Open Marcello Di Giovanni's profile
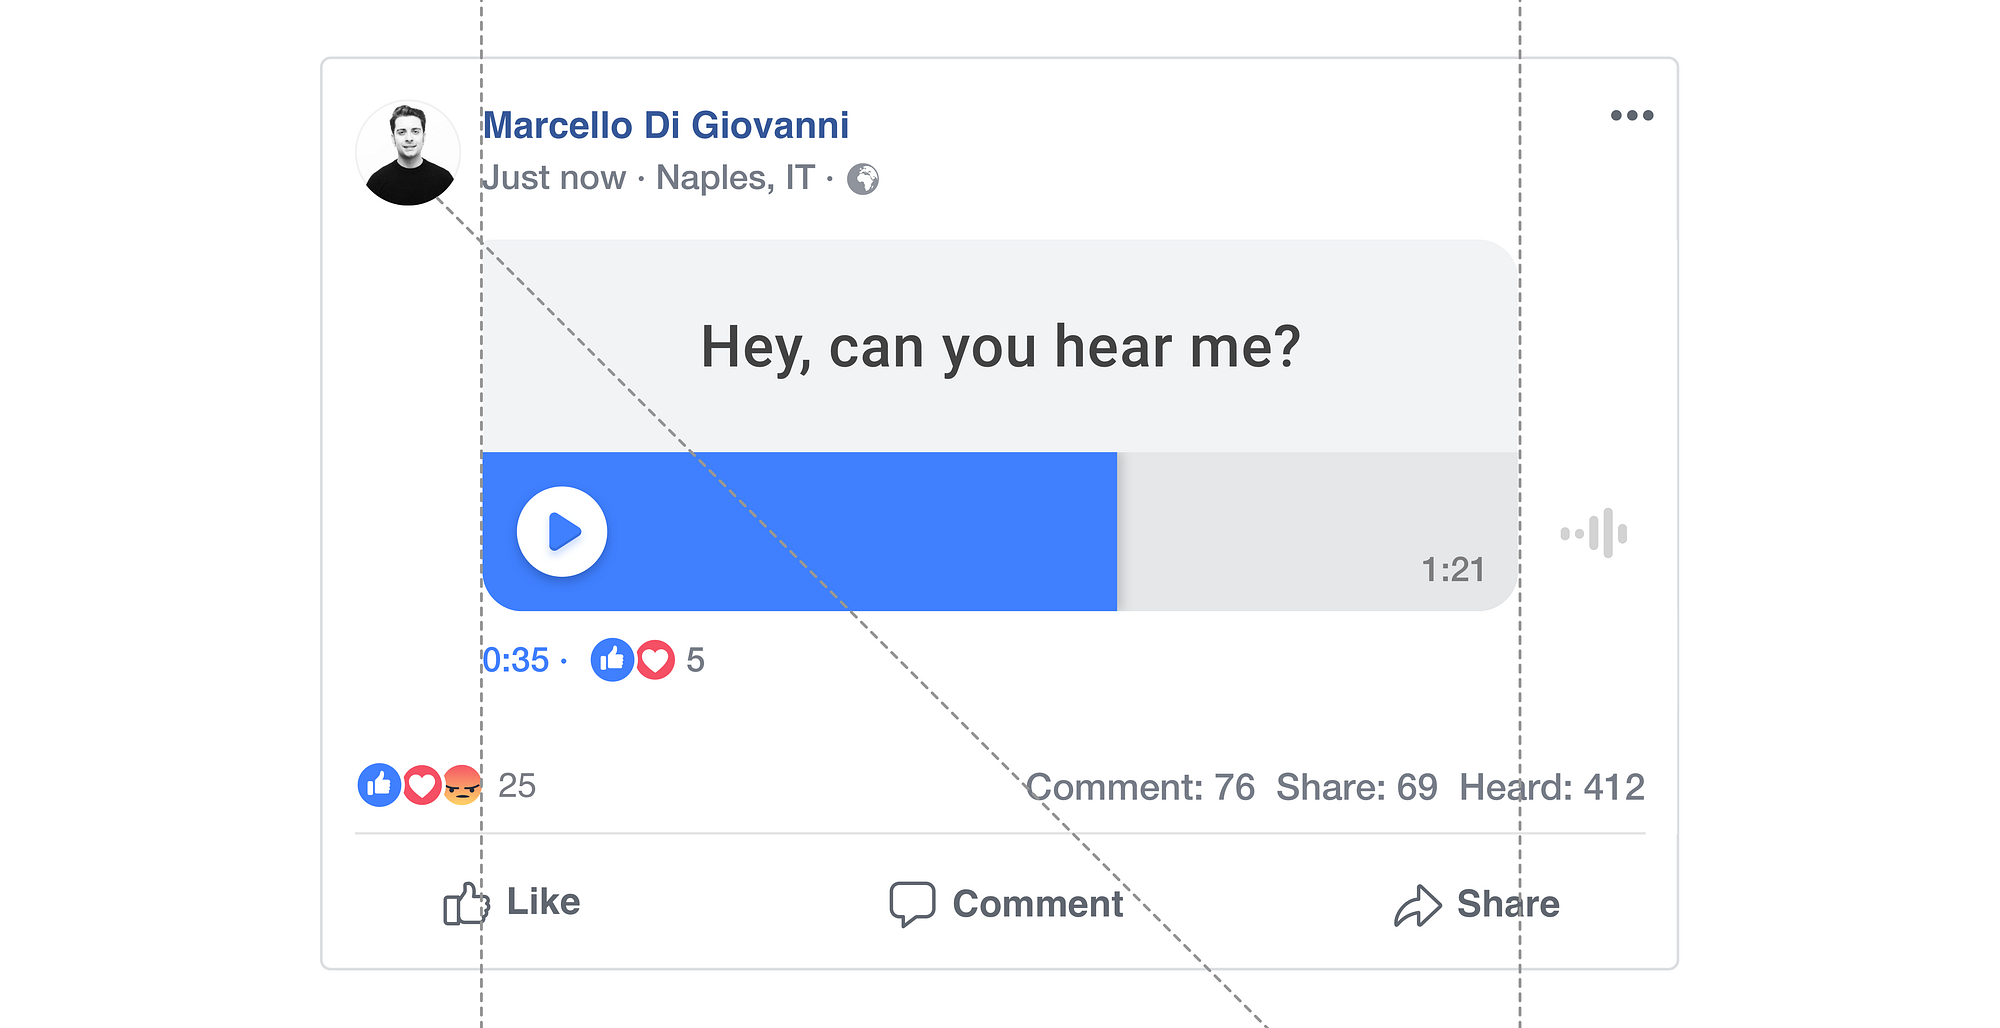 pos(665,124)
